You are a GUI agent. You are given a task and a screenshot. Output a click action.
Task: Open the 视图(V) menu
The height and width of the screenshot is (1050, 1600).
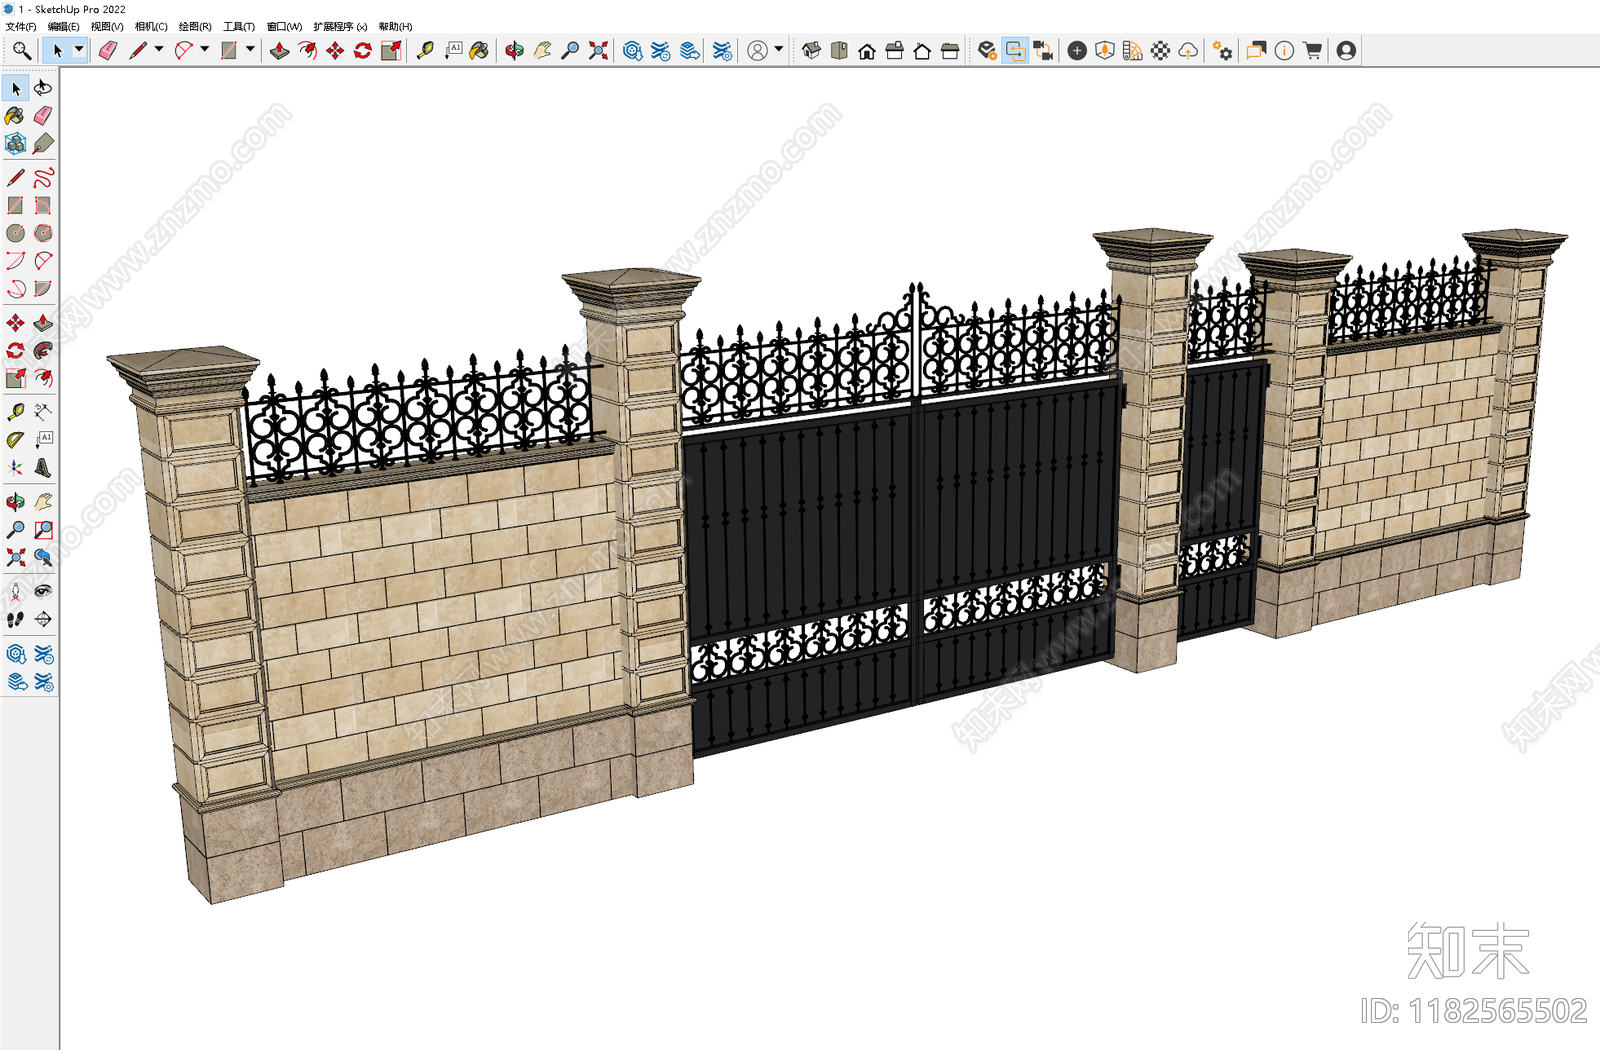point(107,27)
